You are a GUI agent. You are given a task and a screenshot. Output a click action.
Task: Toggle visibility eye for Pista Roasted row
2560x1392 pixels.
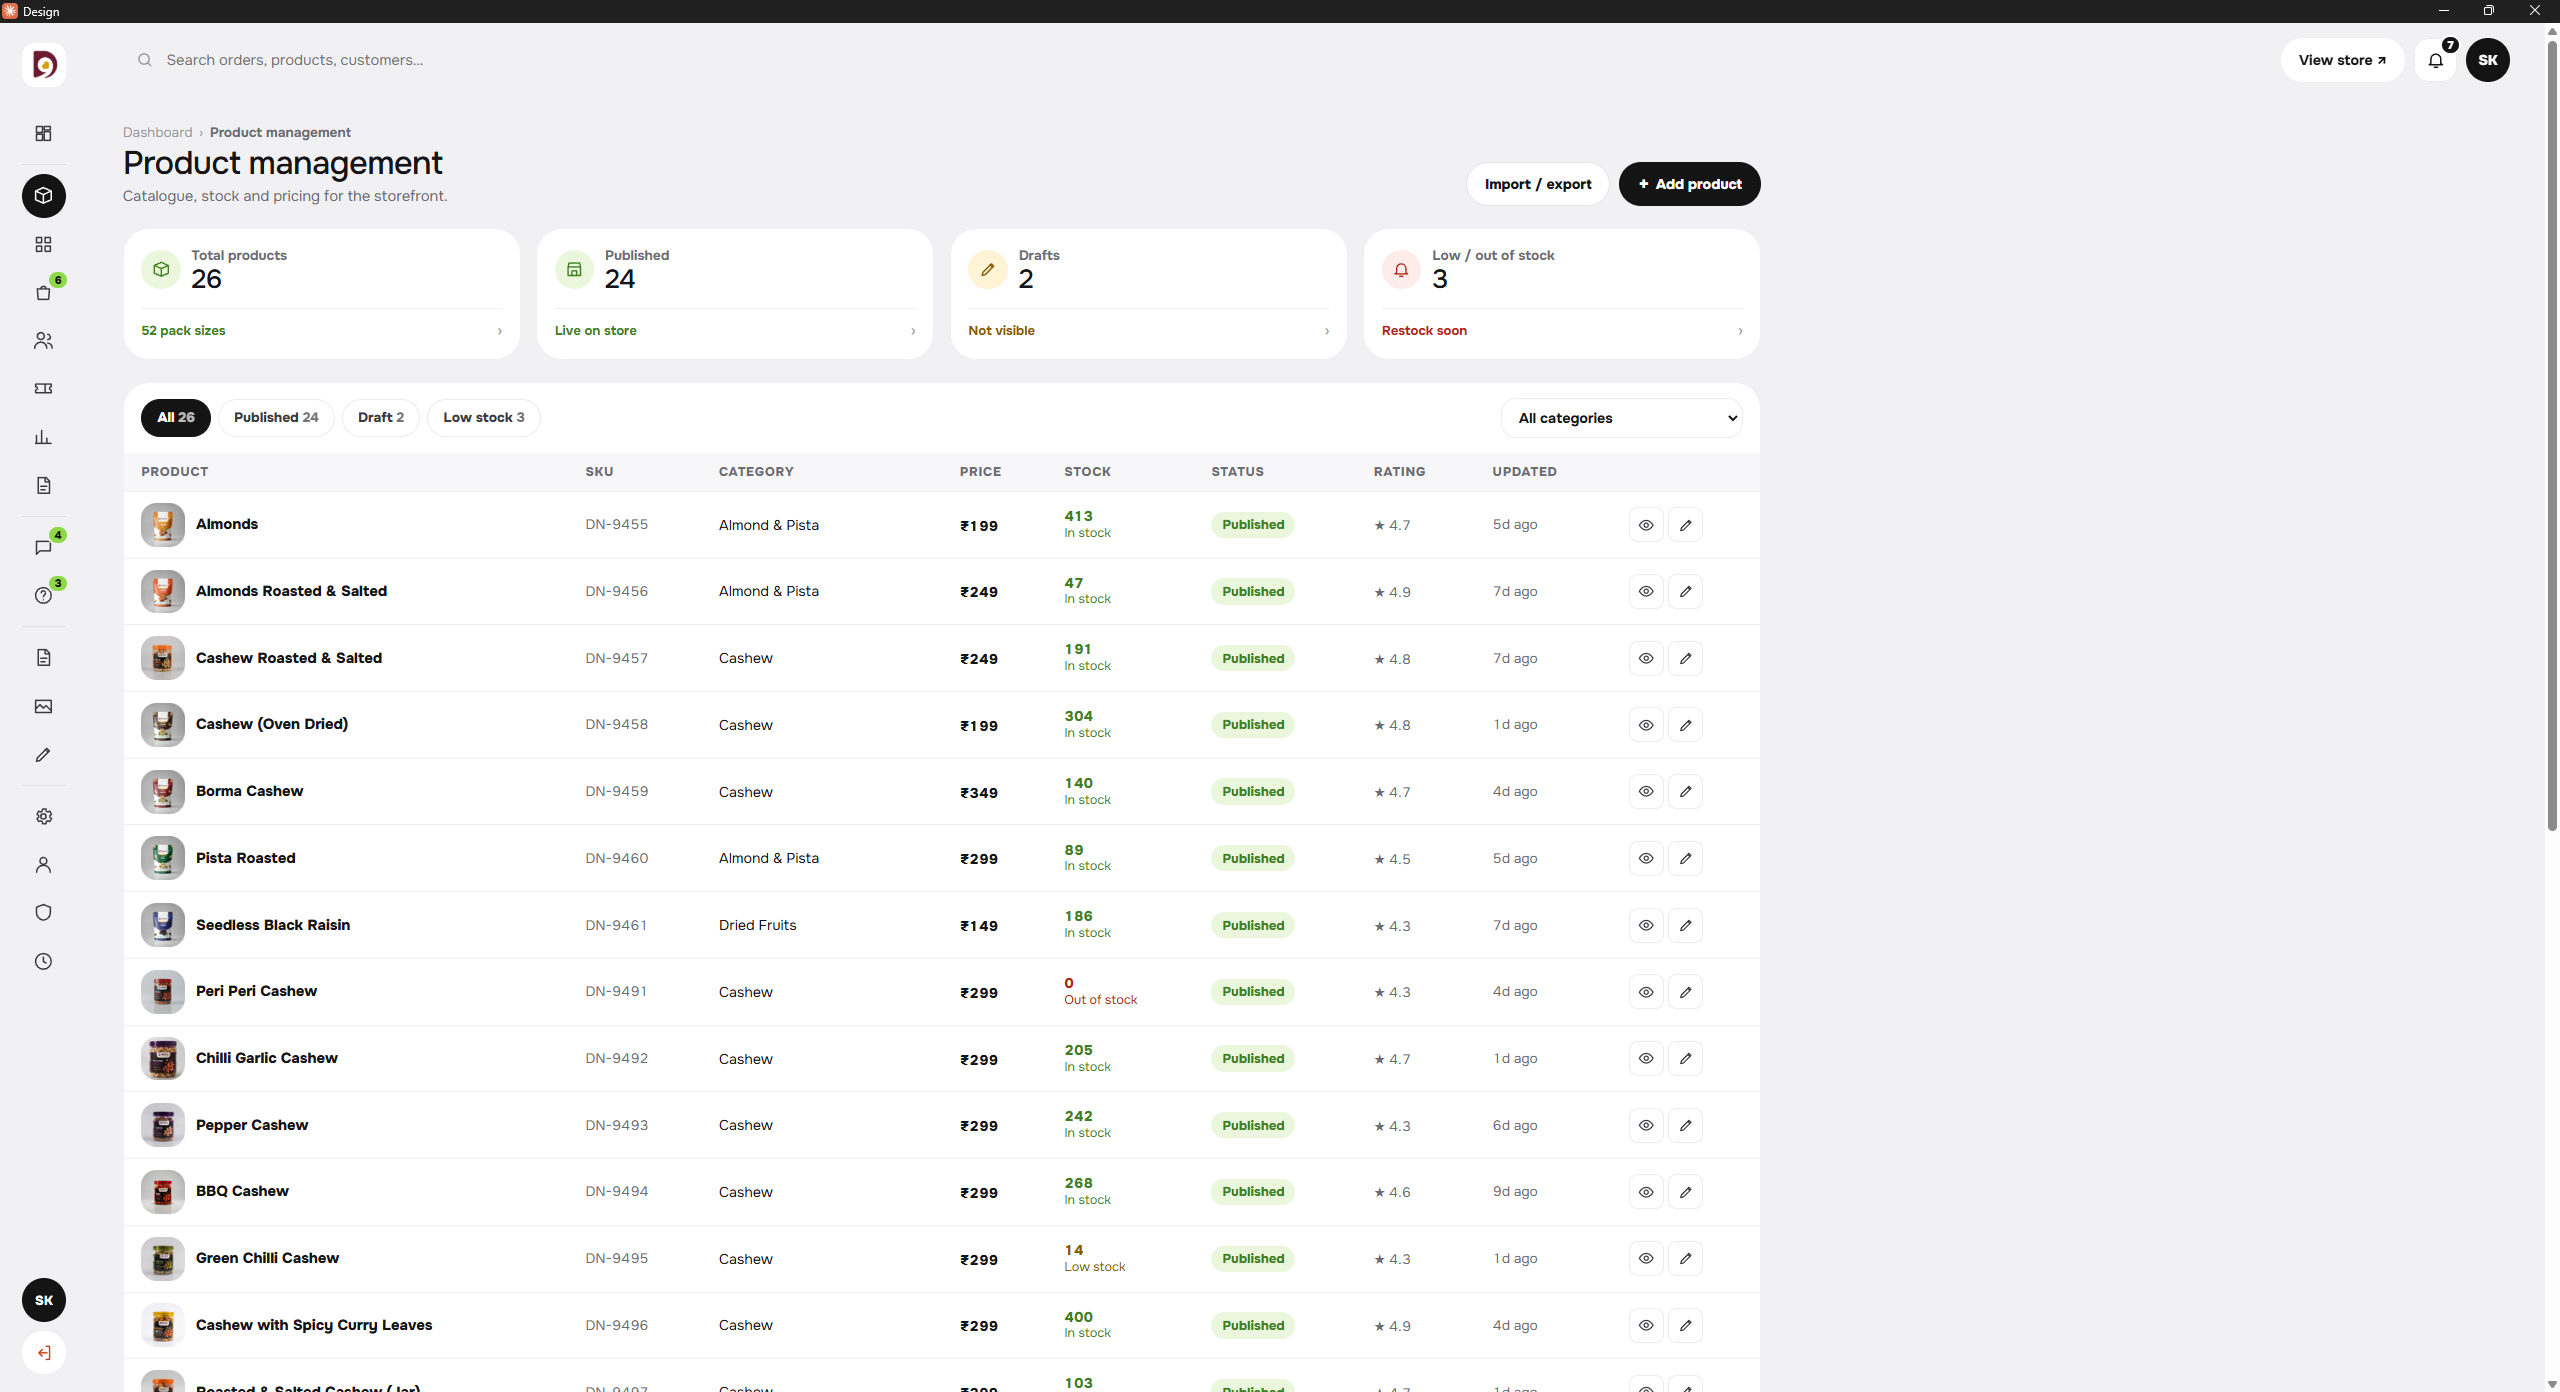pos(1646,858)
